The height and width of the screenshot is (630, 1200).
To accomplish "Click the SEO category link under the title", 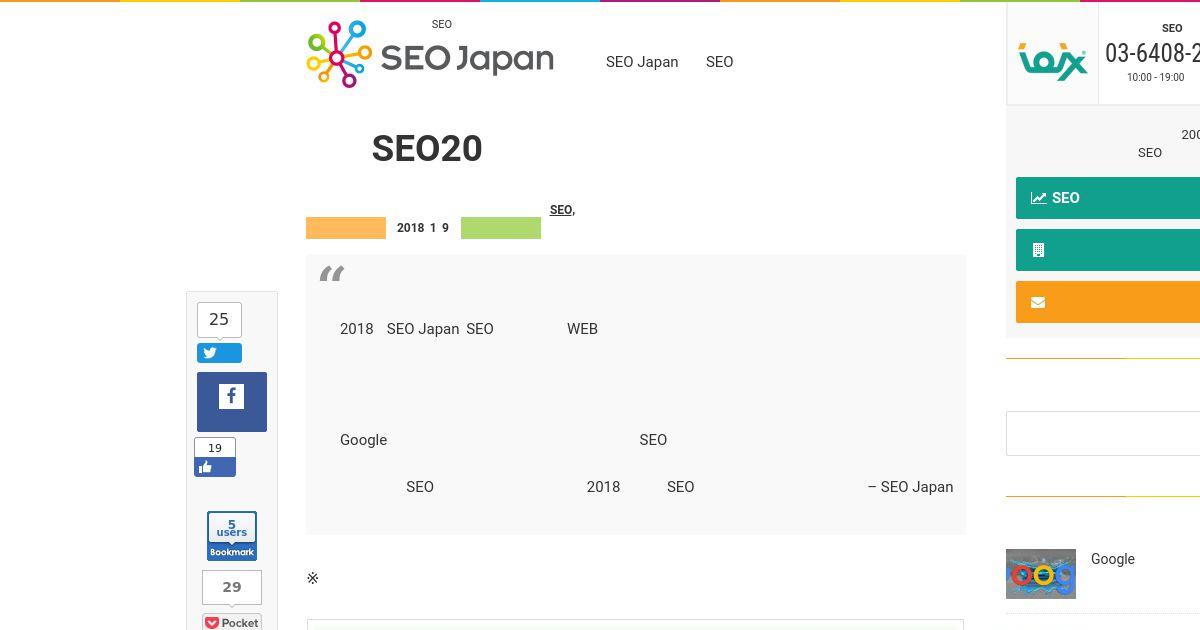I will coord(560,210).
